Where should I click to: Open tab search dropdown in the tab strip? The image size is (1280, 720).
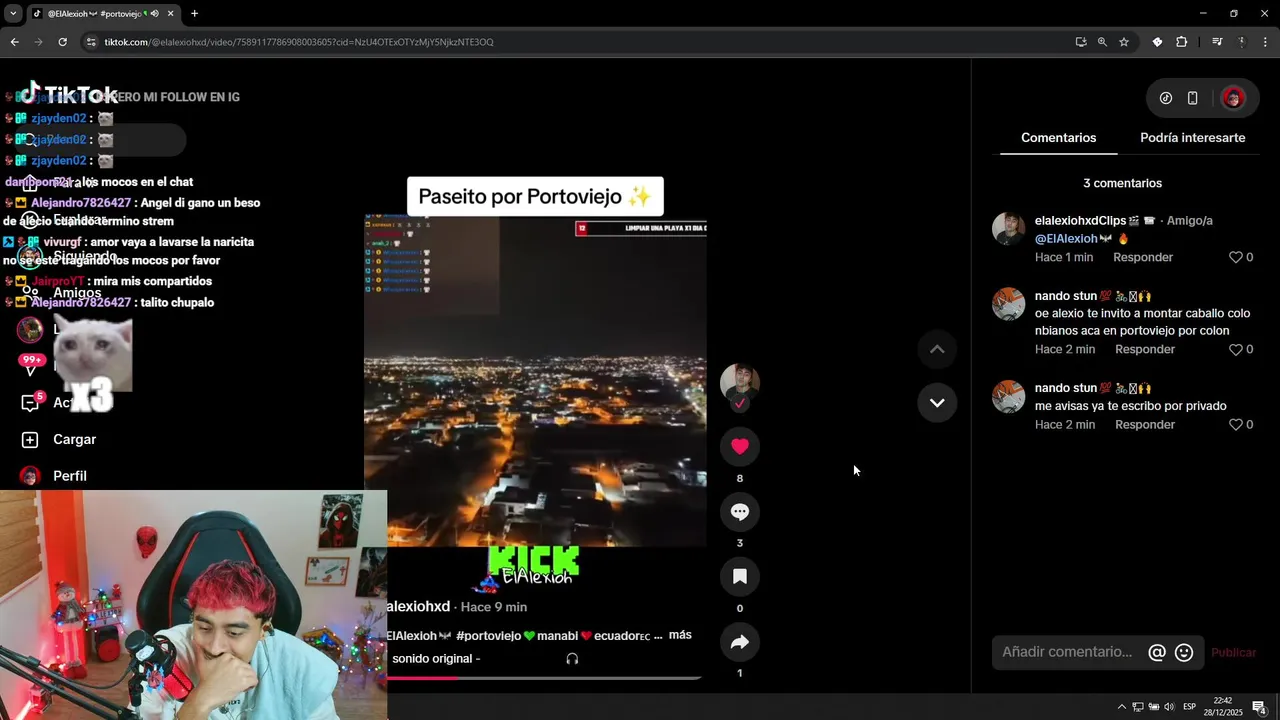13,13
